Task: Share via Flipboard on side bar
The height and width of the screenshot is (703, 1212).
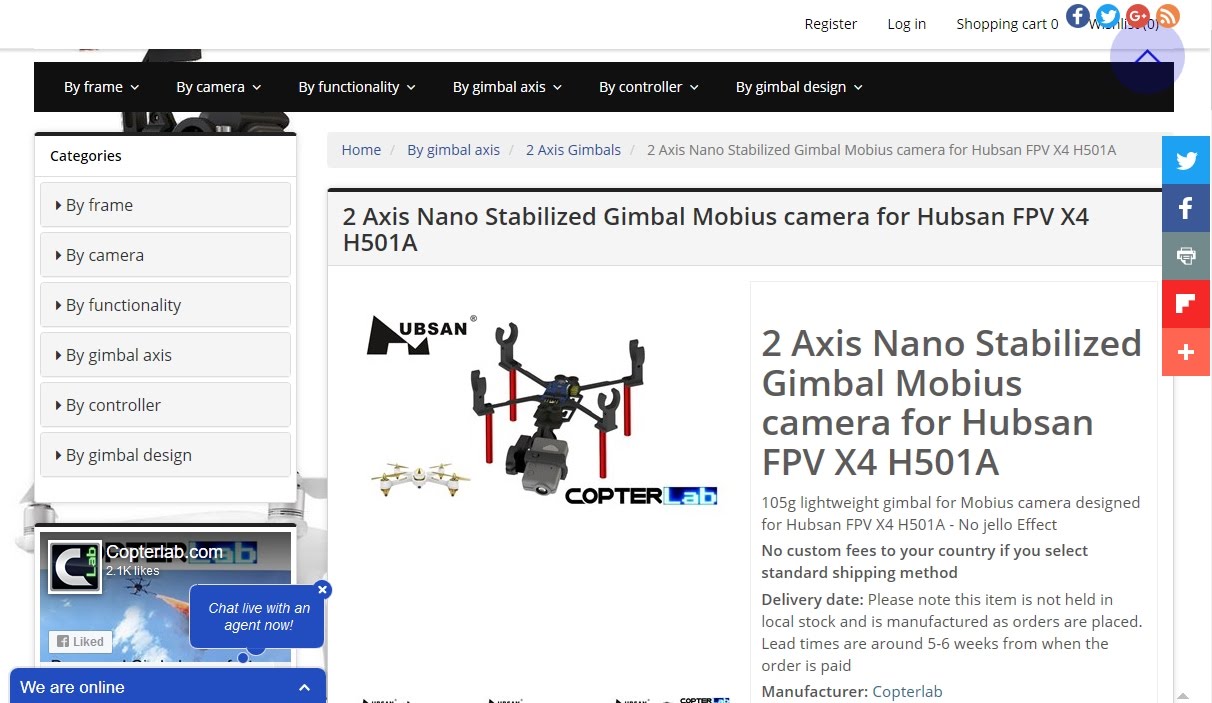Action: pyautogui.click(x=1186, y=304)
